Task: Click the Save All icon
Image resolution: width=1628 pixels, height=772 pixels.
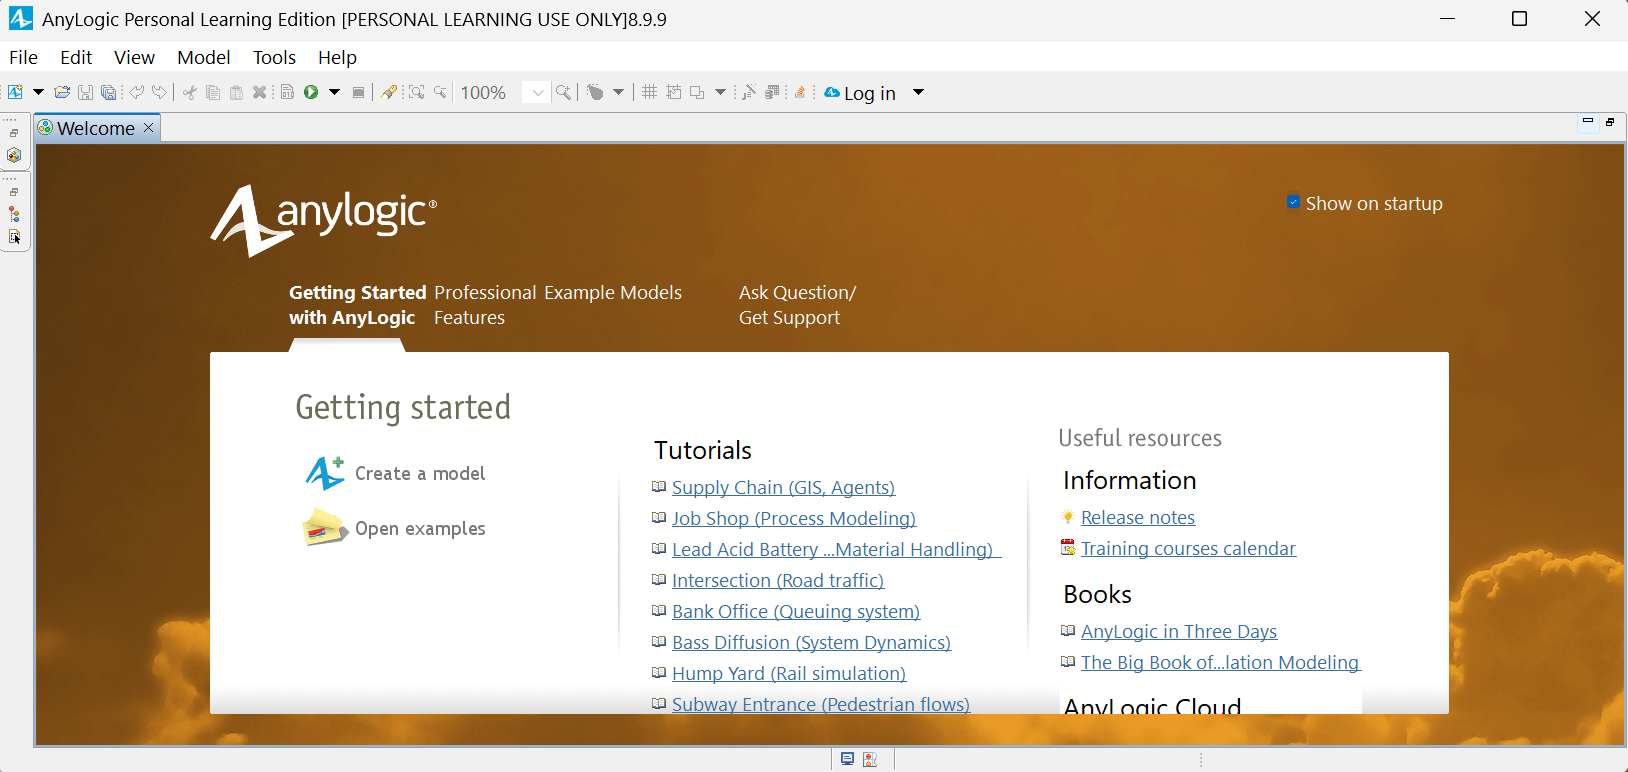Action: tap(108, 92)
